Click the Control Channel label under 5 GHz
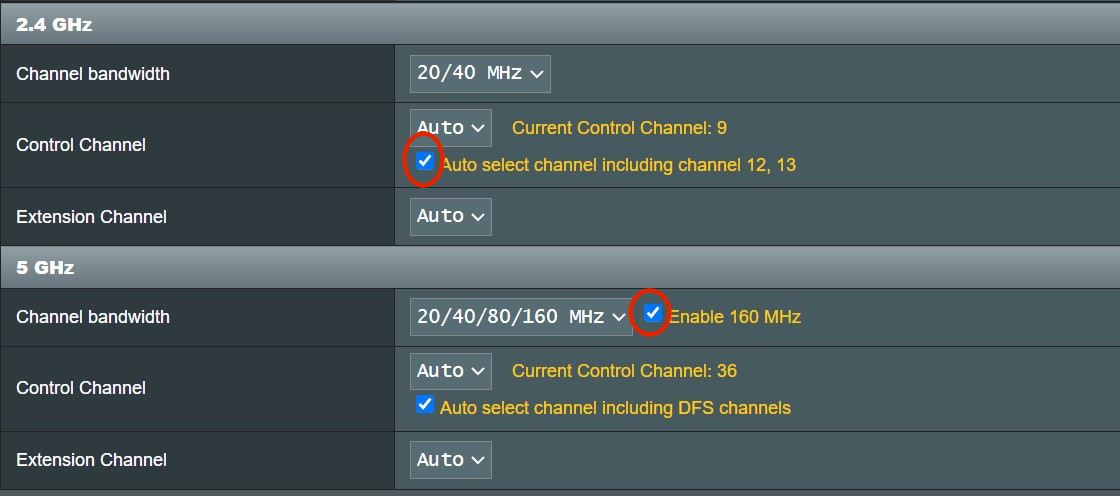1120x496 pixels. pos(81,388)
